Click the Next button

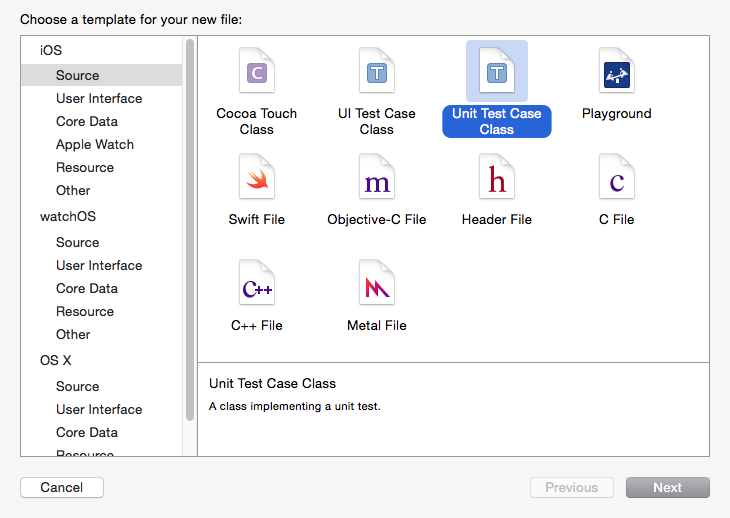click(x=668, y=487)
